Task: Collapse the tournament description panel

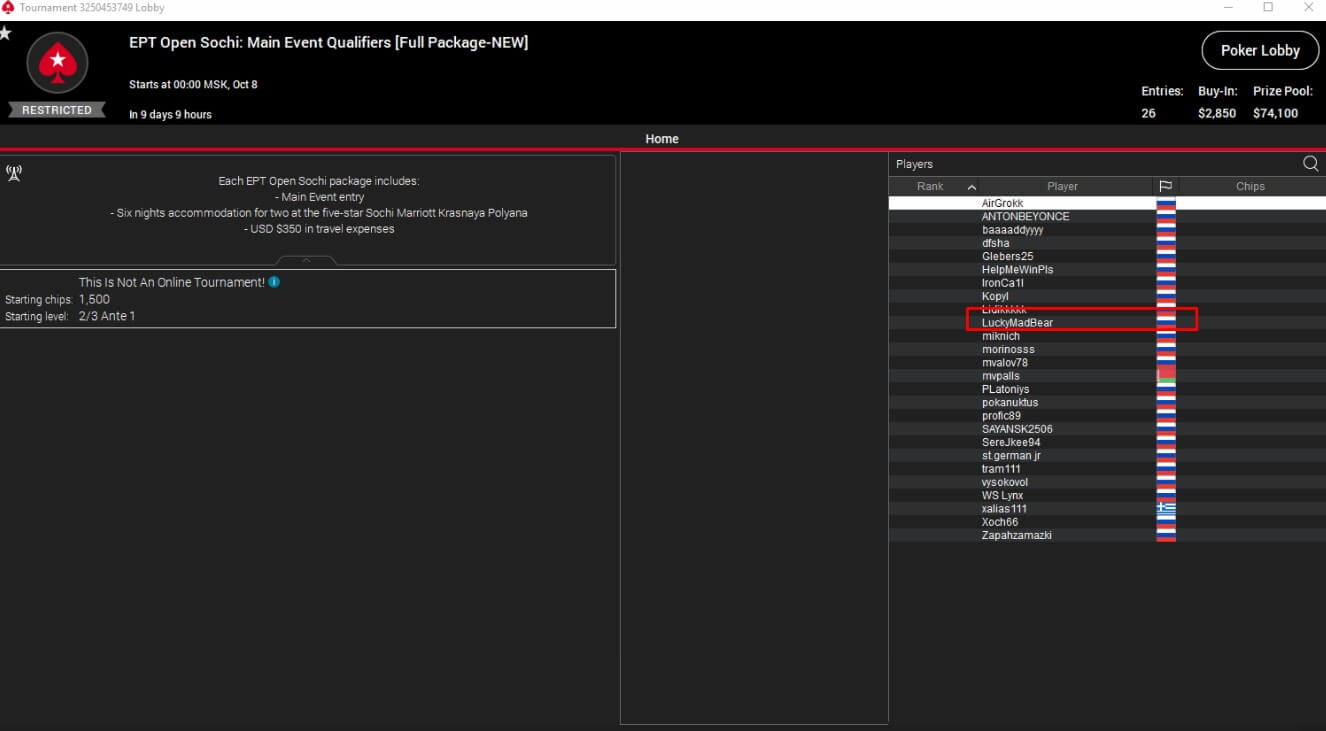Action: (307, 260)
